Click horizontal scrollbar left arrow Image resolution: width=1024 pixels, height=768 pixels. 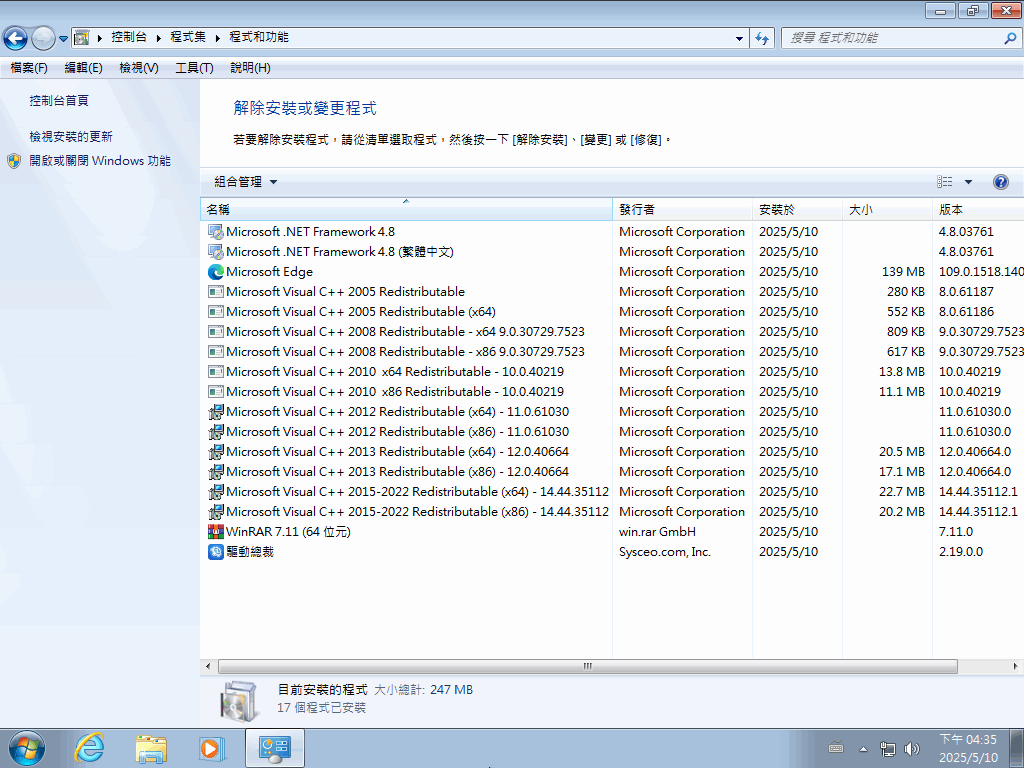point(208,666)
